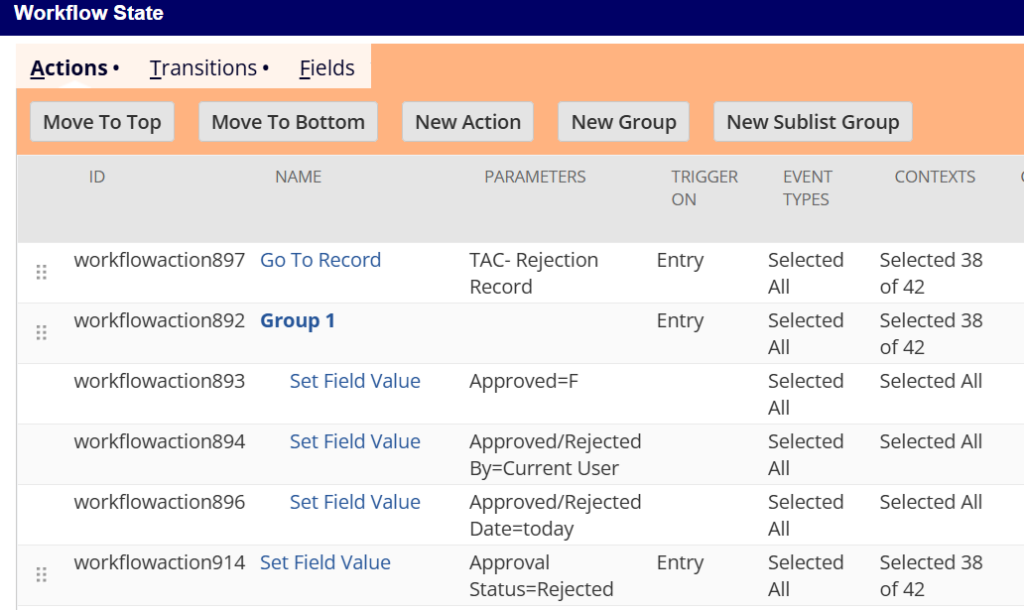The width and height of the screenshot is (1024, 610).
Task: Click Entry trigger for workflowaction892
Action: click(680, 321)
